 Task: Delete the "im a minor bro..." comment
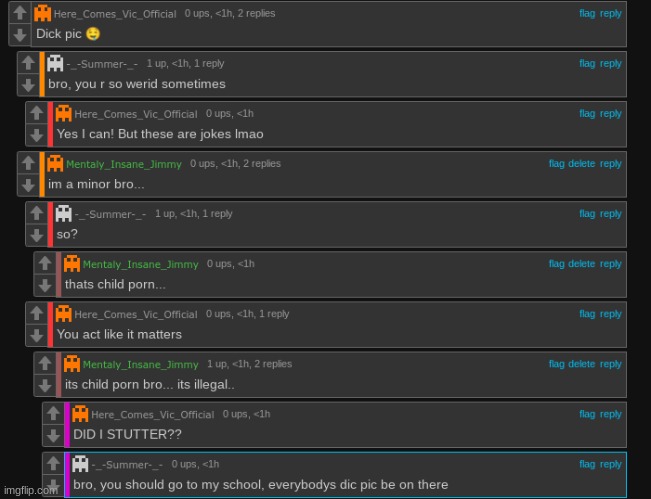pyautogui.click(x=581, y=164)
